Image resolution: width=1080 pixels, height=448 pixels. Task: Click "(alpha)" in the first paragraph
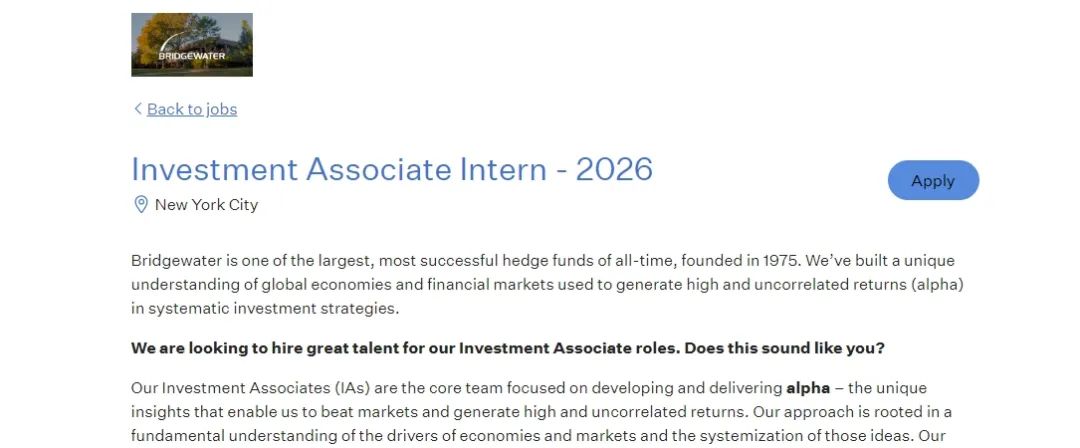[x=937, y=285]
